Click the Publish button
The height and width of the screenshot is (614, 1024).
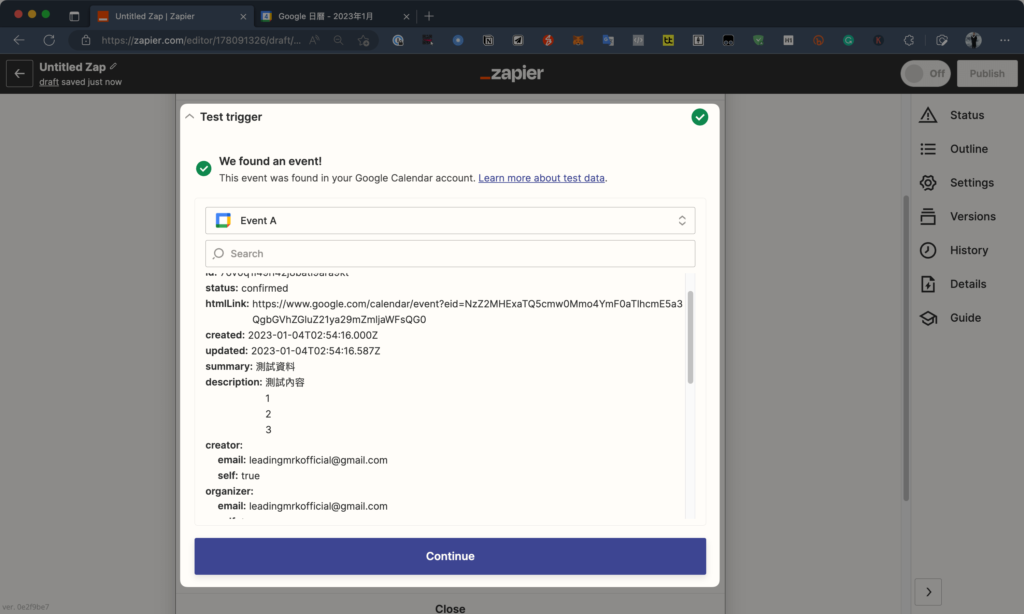pos(987,73)
